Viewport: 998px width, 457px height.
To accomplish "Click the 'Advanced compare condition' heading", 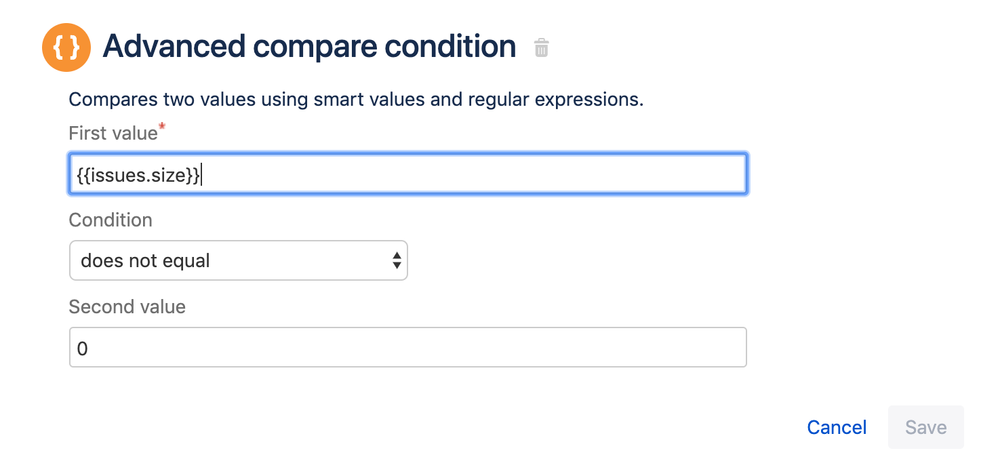I will [309, 46].
